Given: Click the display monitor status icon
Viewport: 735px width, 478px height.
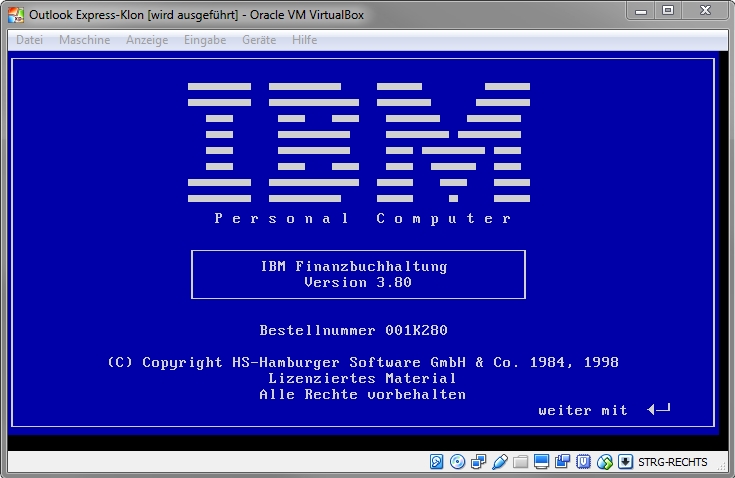Looking at the screenshot, I should pyautogui.click(x=541, y=462).
